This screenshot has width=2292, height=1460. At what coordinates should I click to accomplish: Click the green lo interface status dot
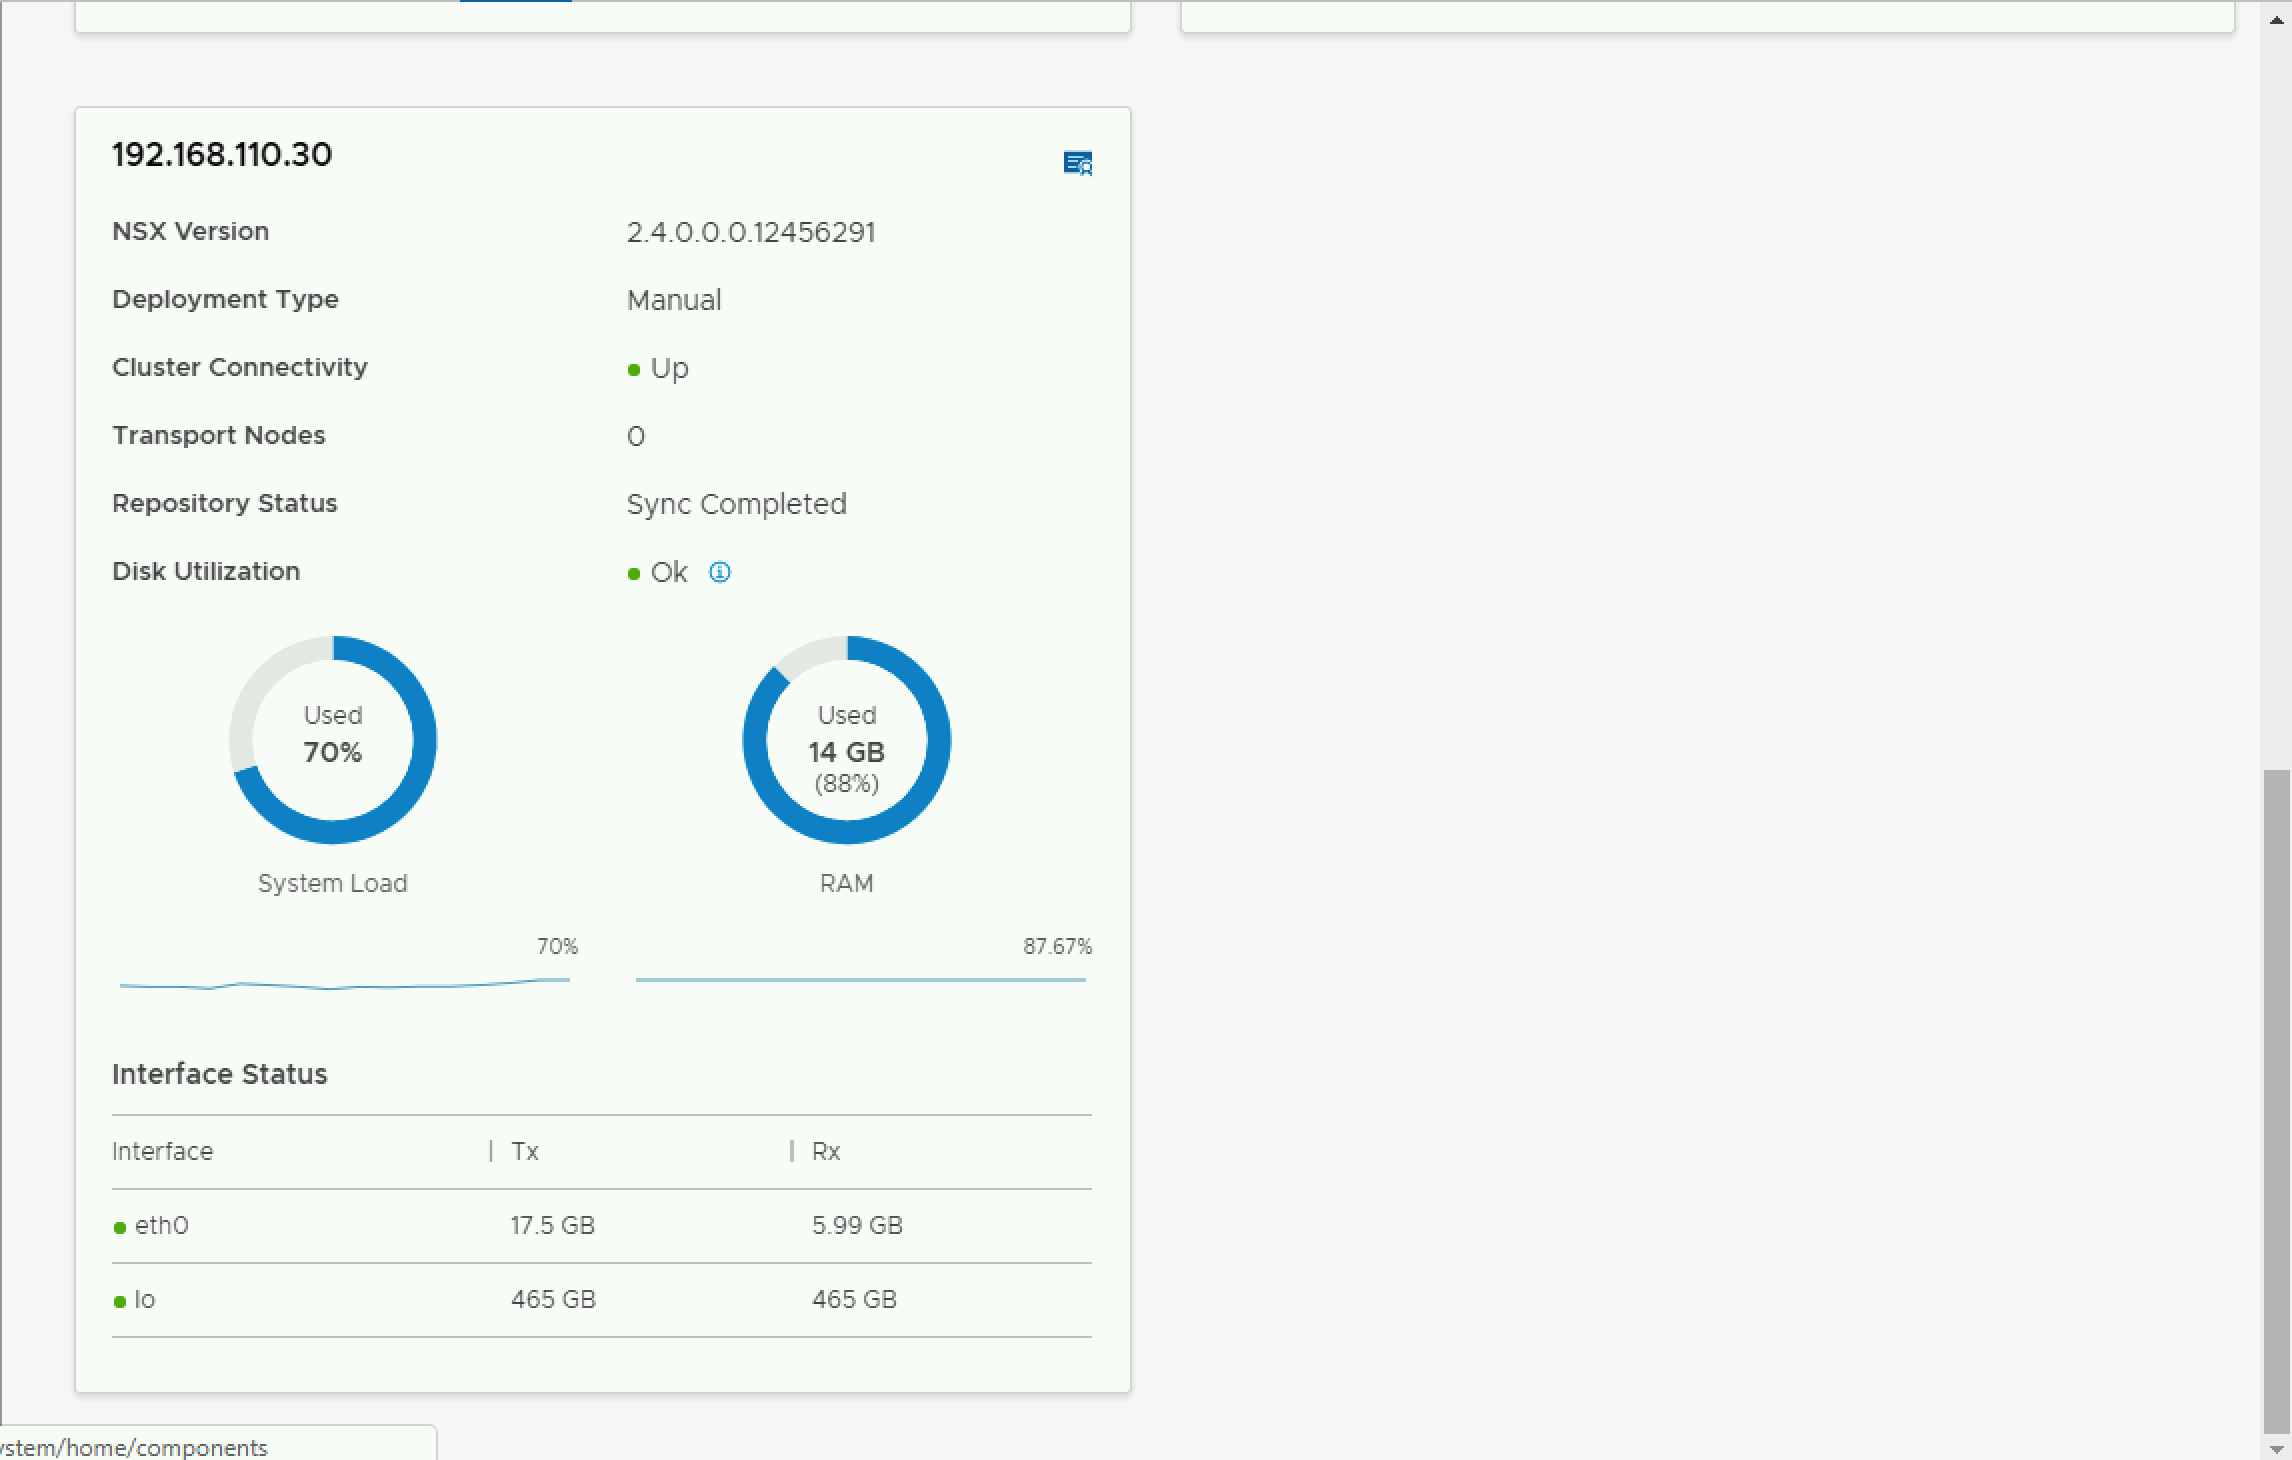click(x=120, y=1301)
